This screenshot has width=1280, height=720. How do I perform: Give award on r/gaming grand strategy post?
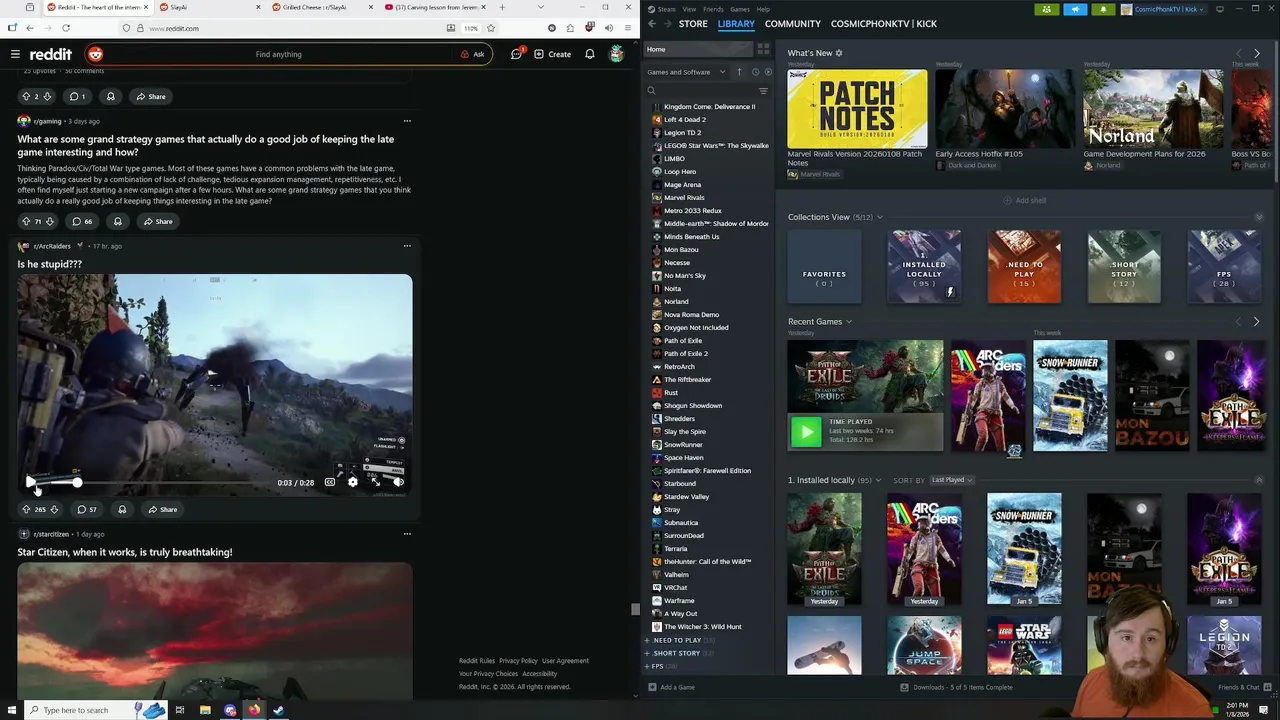[x=118, y=221]
